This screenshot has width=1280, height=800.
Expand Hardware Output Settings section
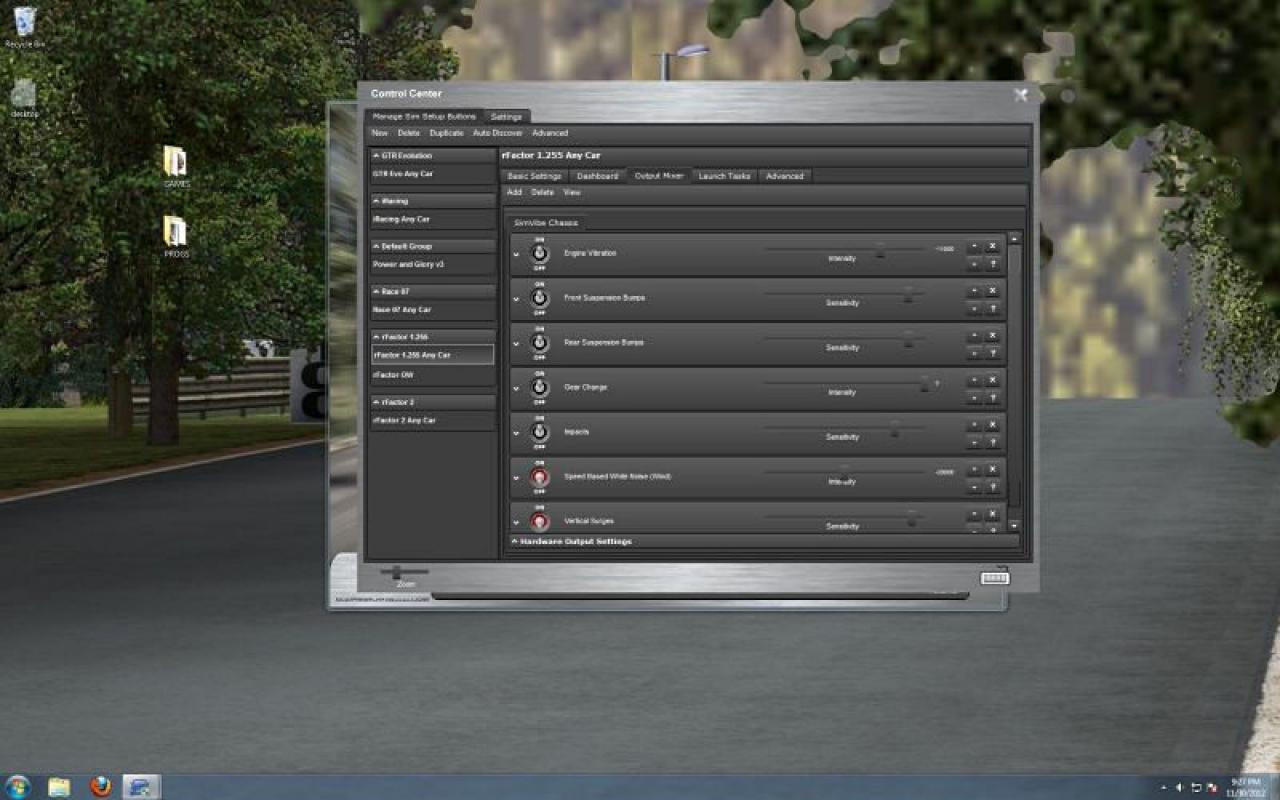click(x=764, y=541)
